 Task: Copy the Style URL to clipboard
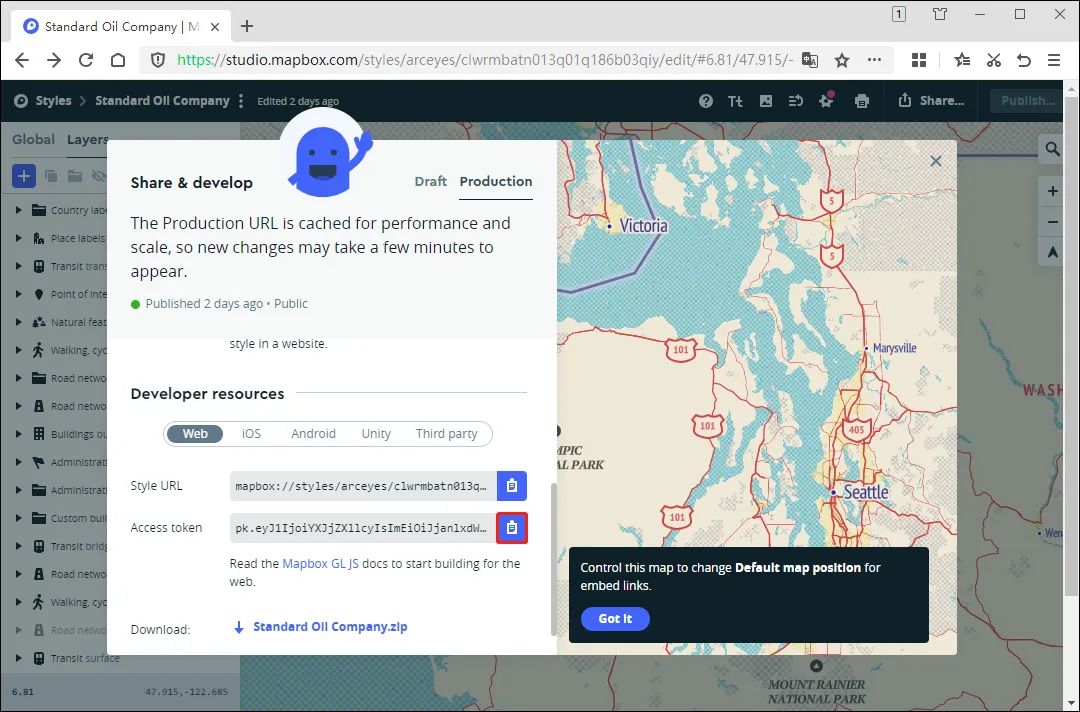tap(511, 485)
